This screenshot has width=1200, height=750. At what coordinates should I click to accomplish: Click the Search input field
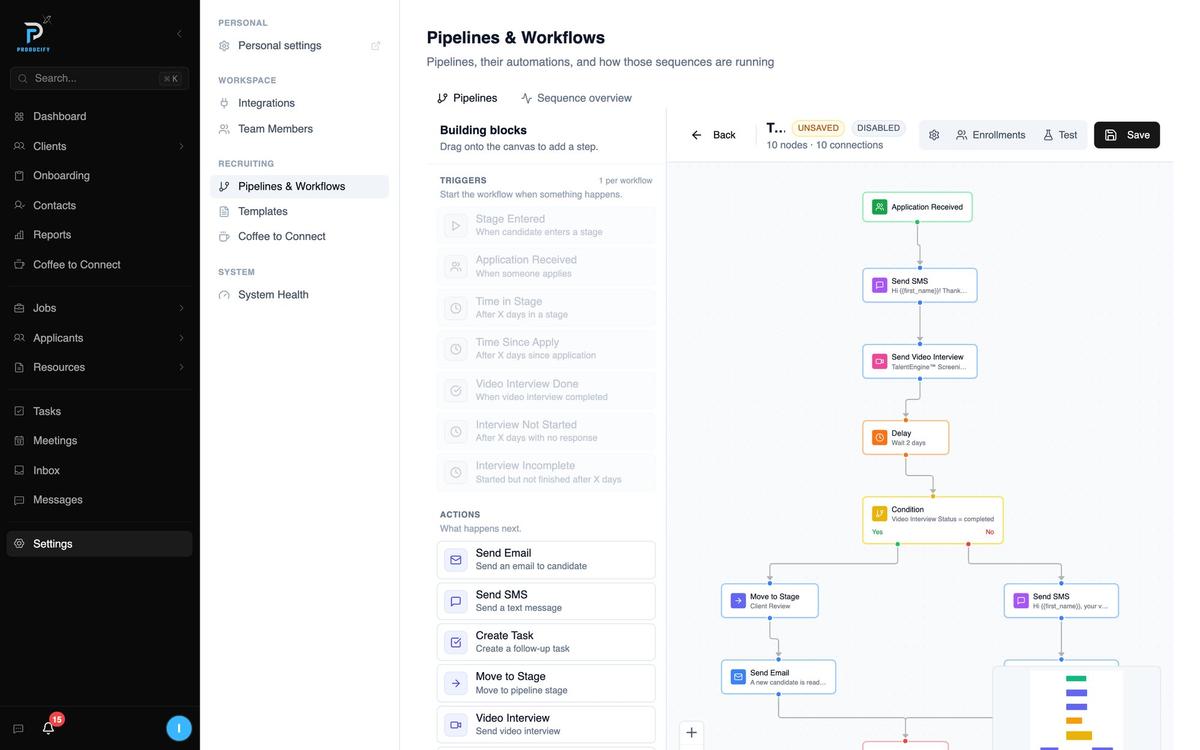(x=99, y=78)
